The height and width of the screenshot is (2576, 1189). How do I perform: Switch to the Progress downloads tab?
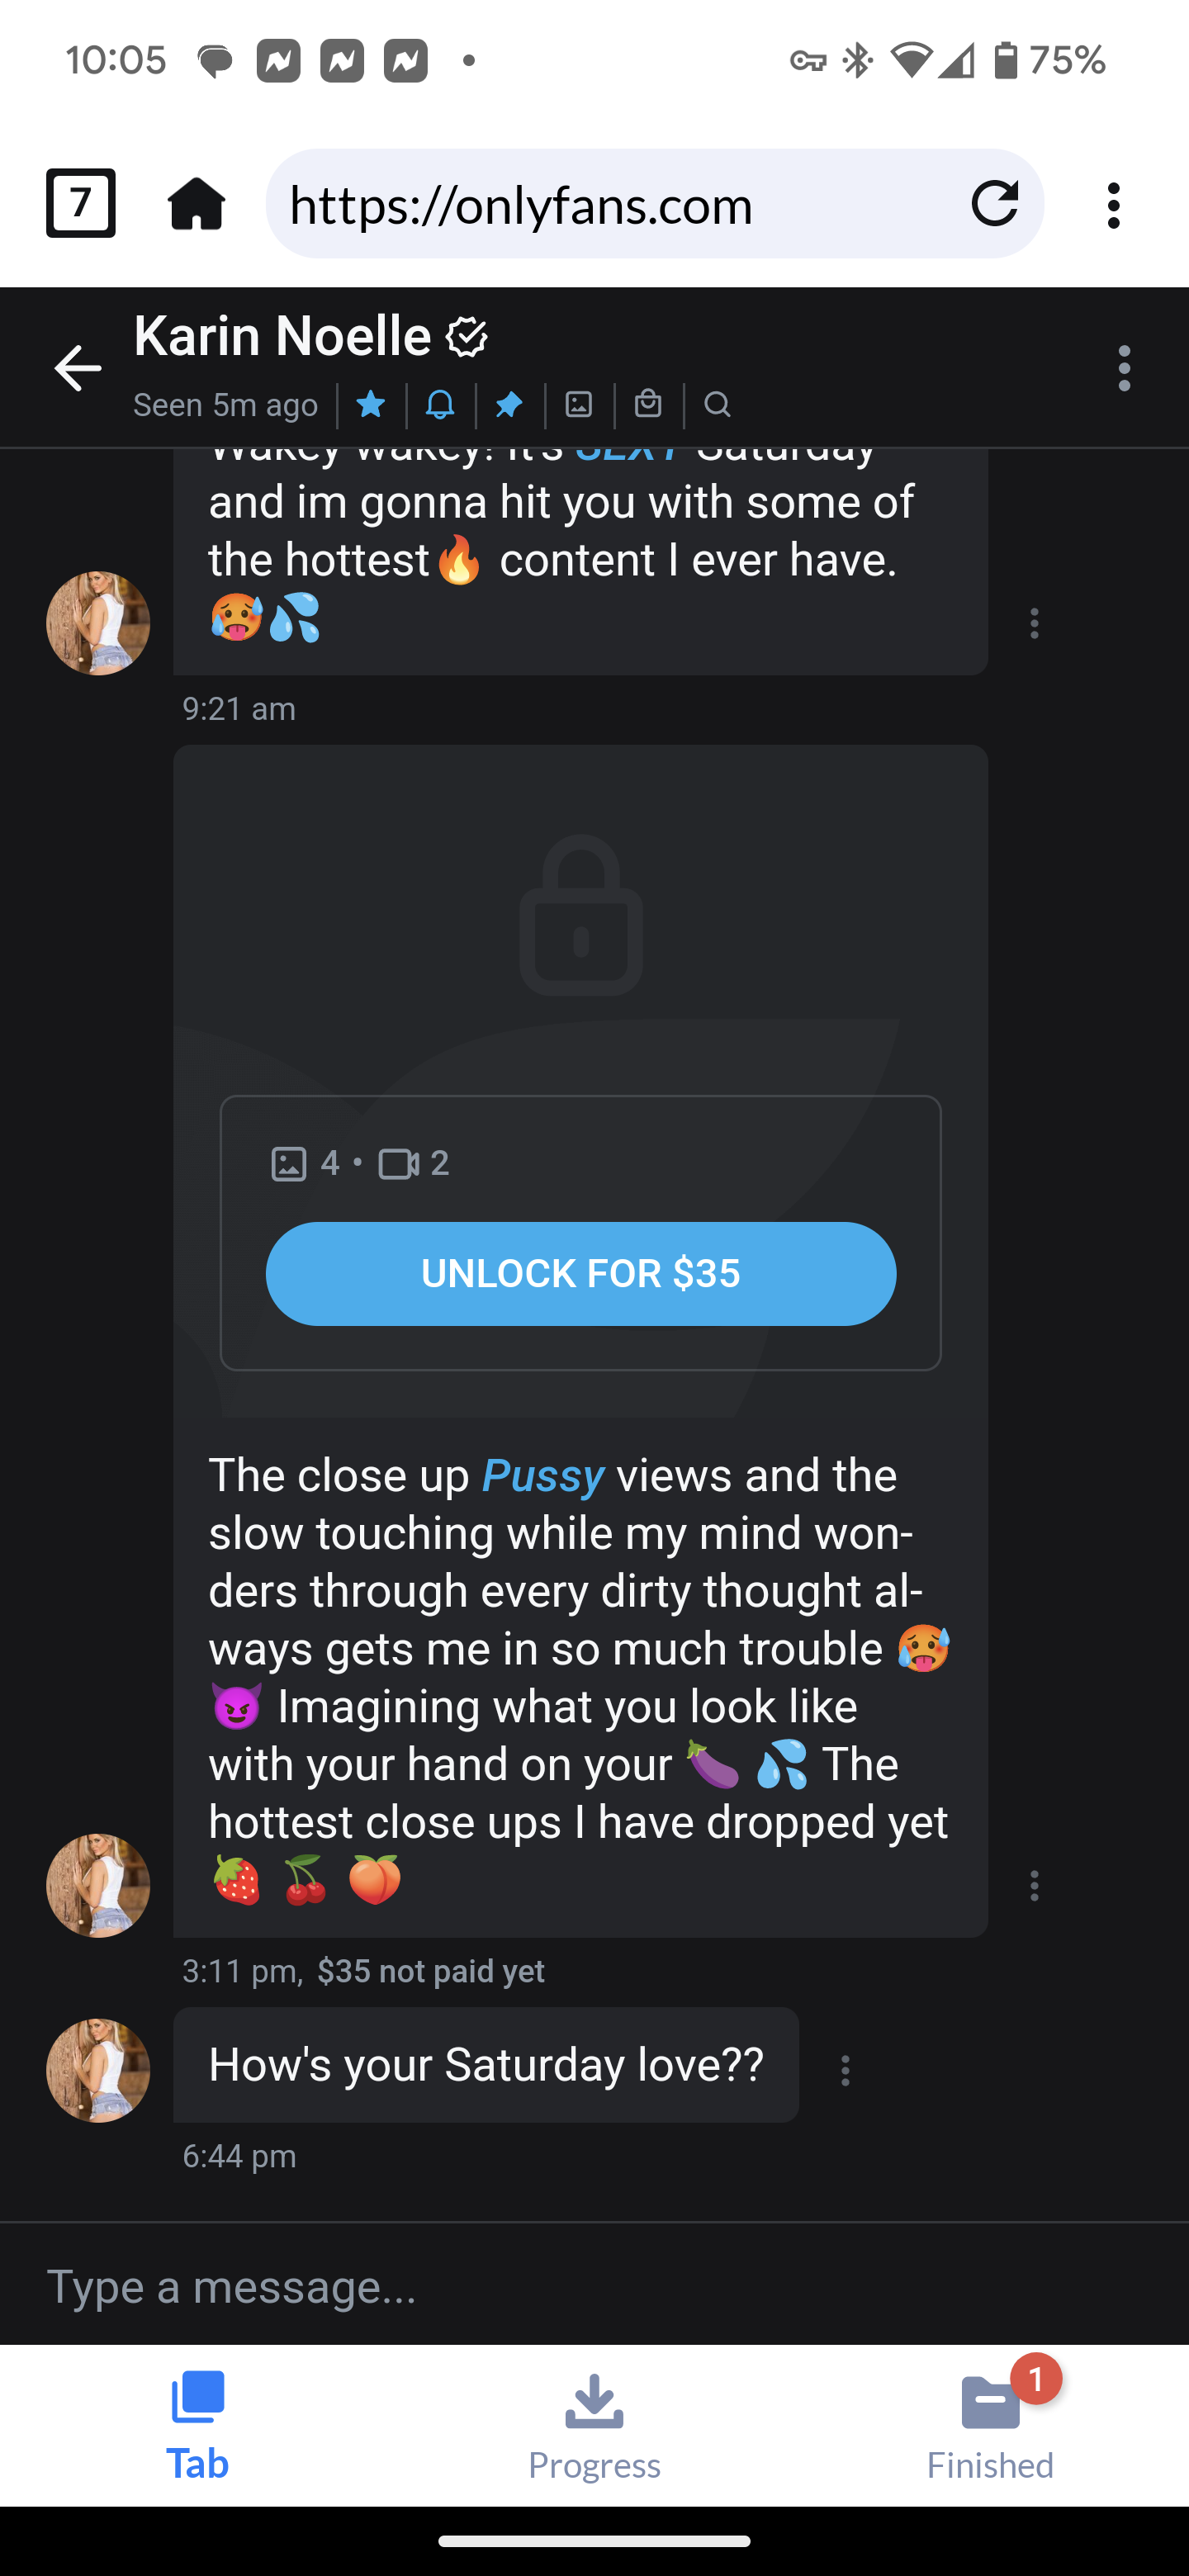click(594, 2426)
